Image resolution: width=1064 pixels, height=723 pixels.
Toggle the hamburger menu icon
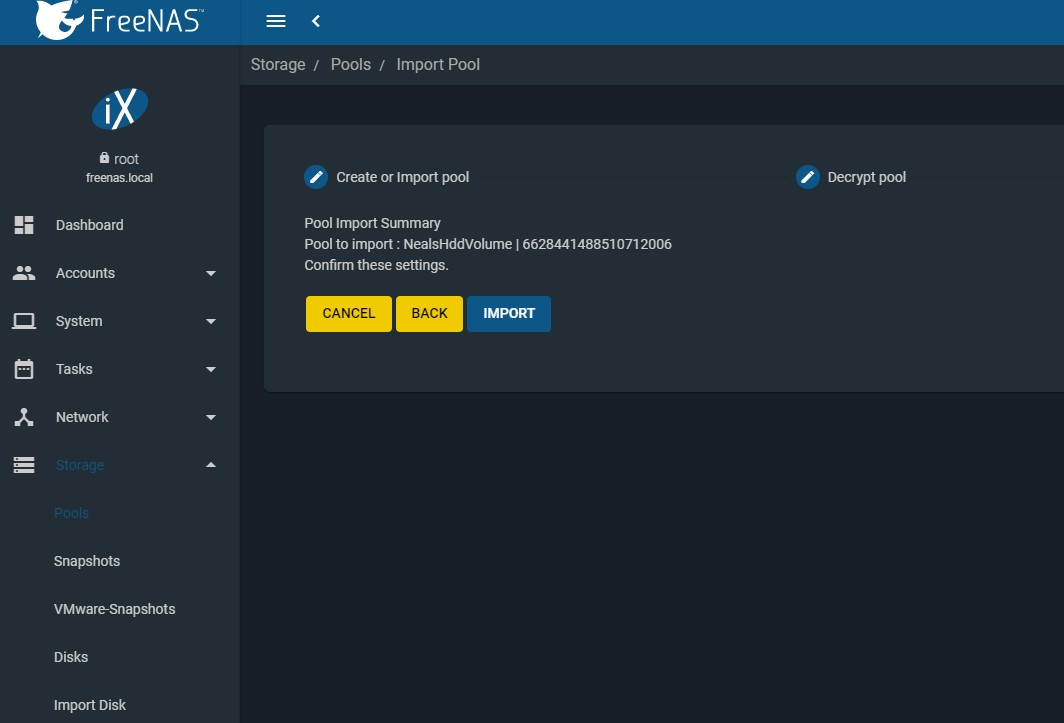pos(276,21)
